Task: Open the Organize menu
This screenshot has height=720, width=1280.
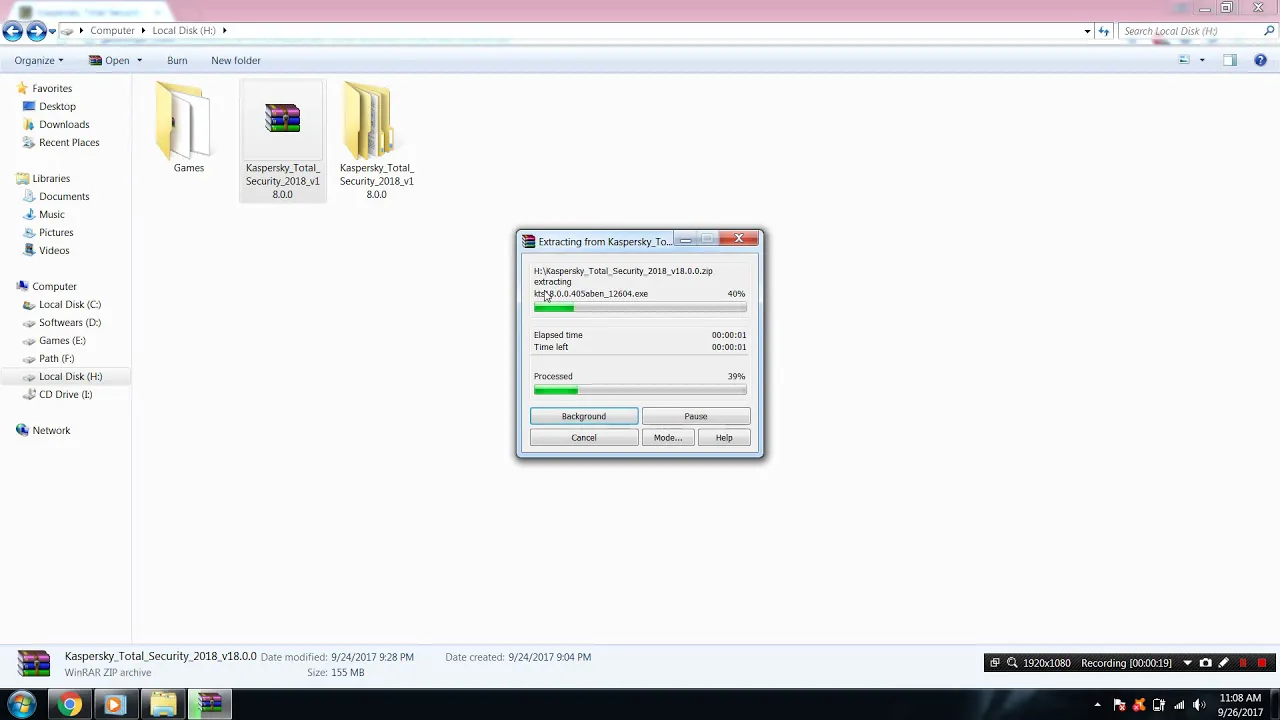Action: tap(39, 61)
